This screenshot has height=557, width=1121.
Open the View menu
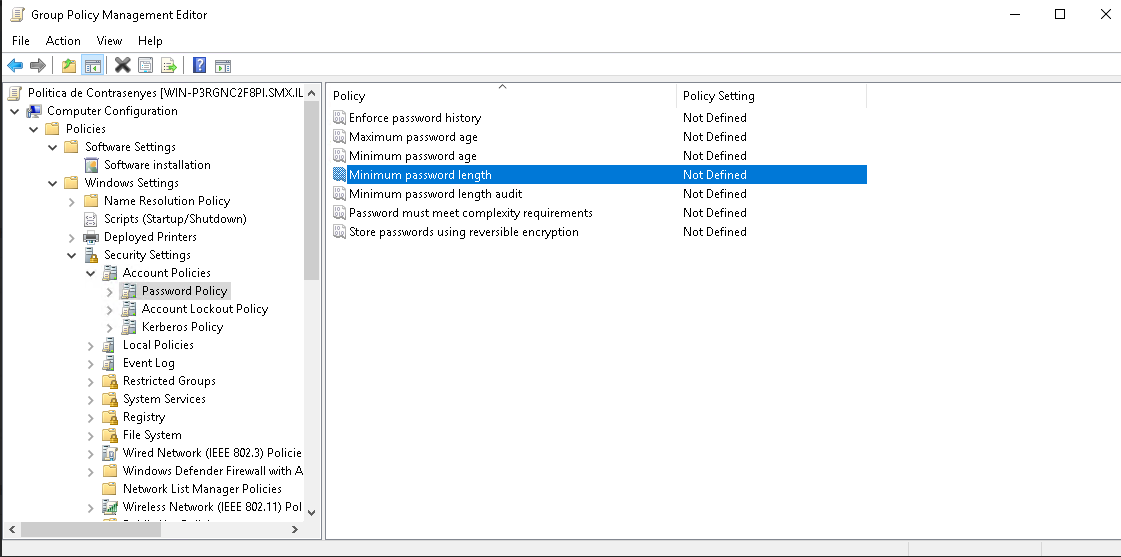tap(109, 41)
